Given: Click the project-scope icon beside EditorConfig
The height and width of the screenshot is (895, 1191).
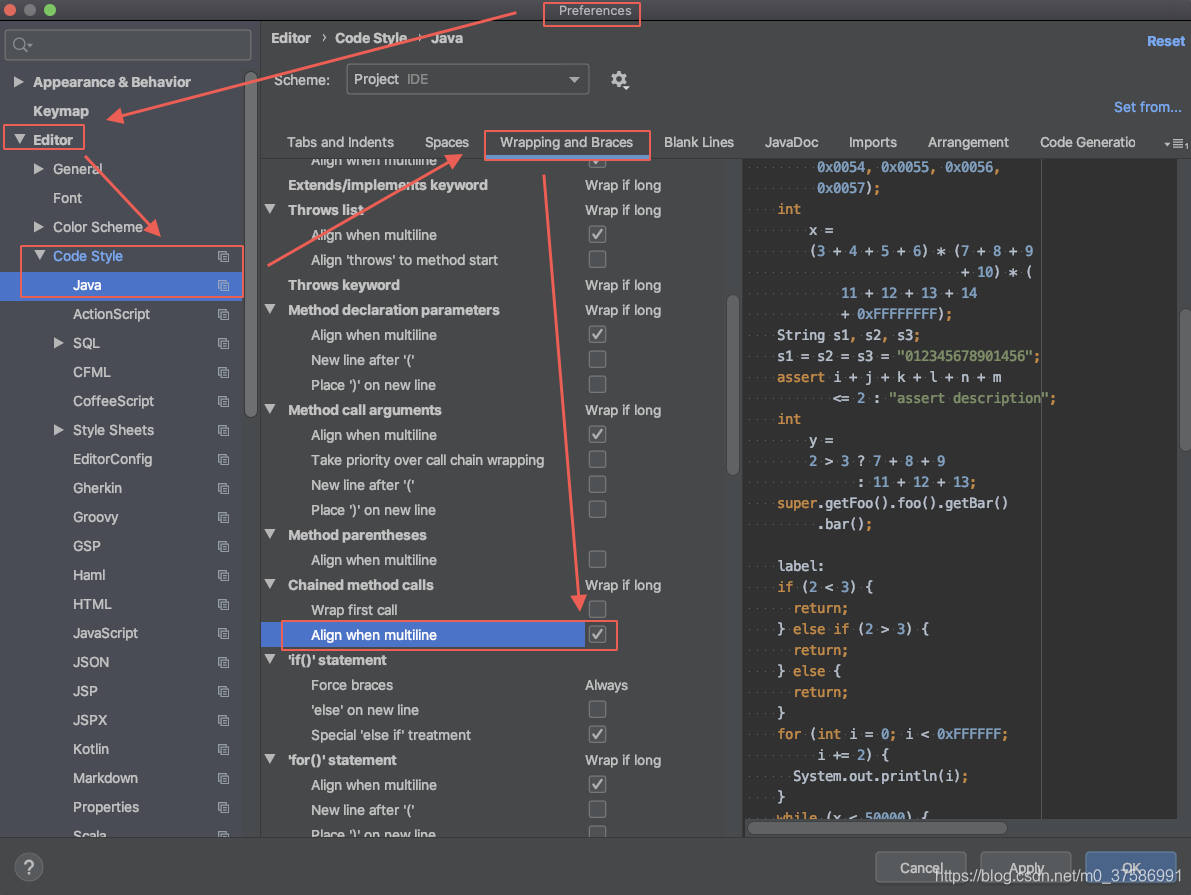Looking at the screenshot, I should point(223,460).
